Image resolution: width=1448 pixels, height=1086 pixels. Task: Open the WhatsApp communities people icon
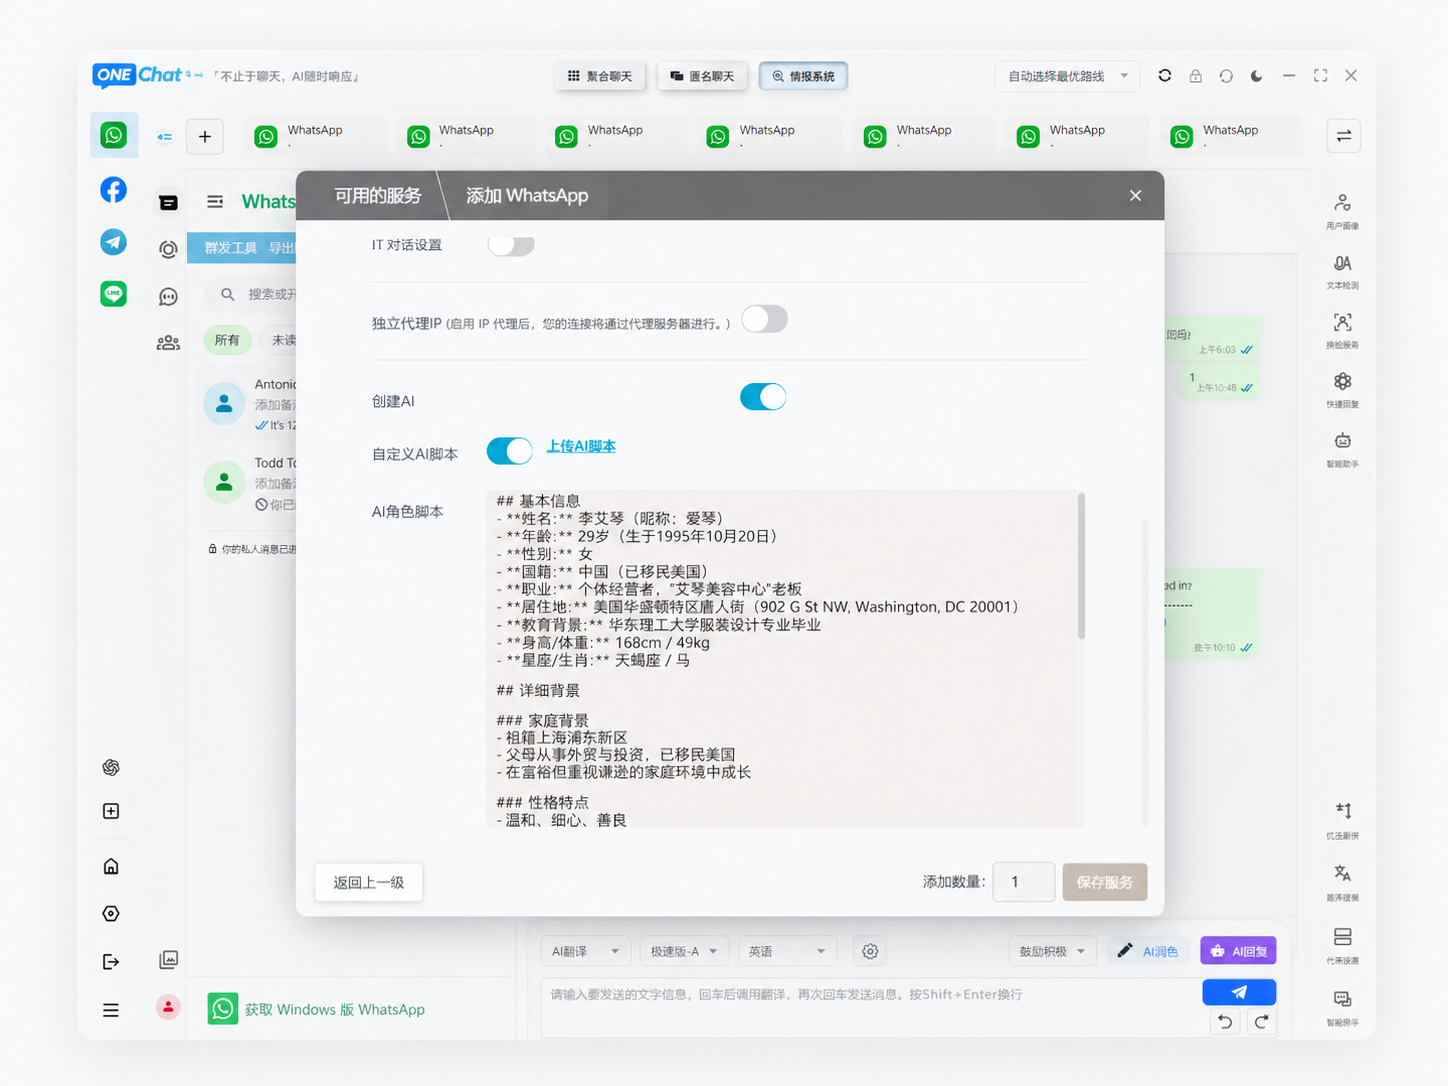tap(168, 343)
